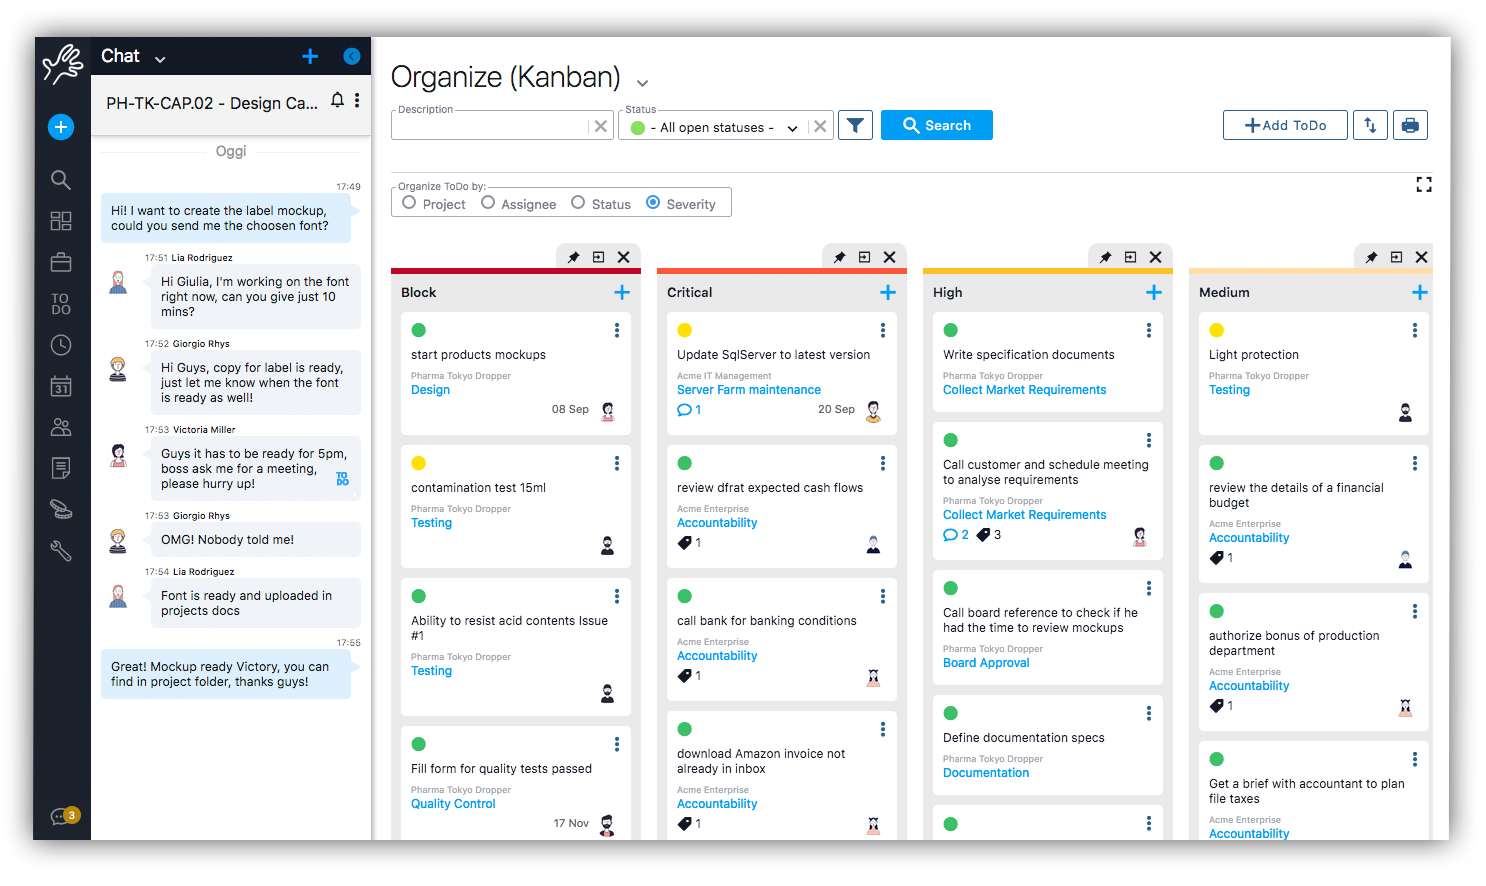Open menu of contamination test 15ml card
Viewport: 1486px width, 886px height.
coord(617,463)
